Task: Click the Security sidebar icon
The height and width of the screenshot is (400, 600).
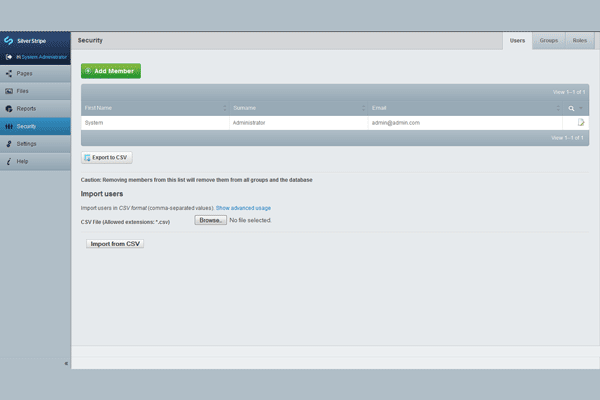Action: pos(9,126)
